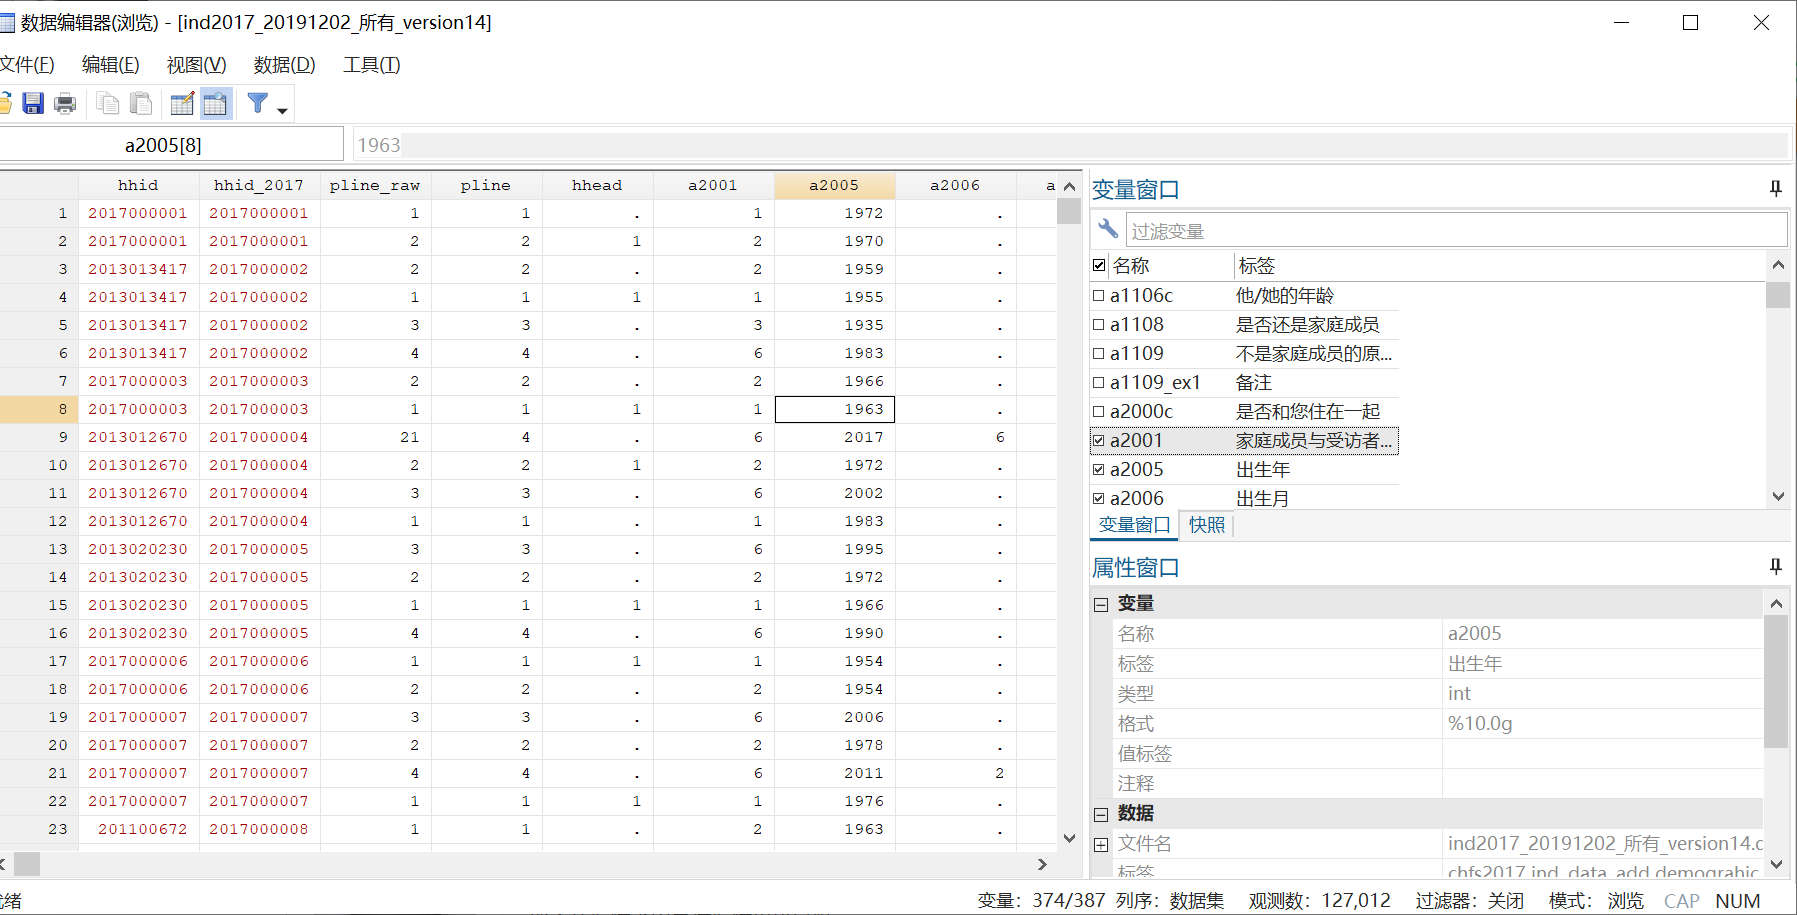The height and width of the screenshot is (915, 1797).
Task: Enable the a1106c variable checkbox
Action: [x=1098, y=295]
